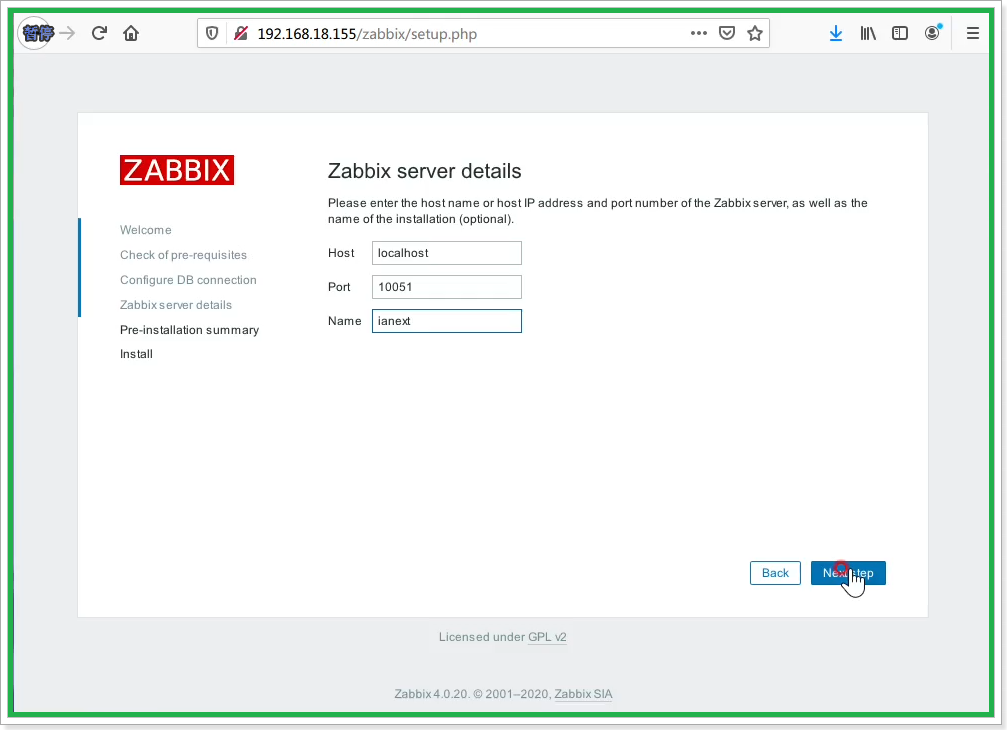1007x730 pixels.
Task: Open page actions three-dot menu
Action: [x=699, y=33]
